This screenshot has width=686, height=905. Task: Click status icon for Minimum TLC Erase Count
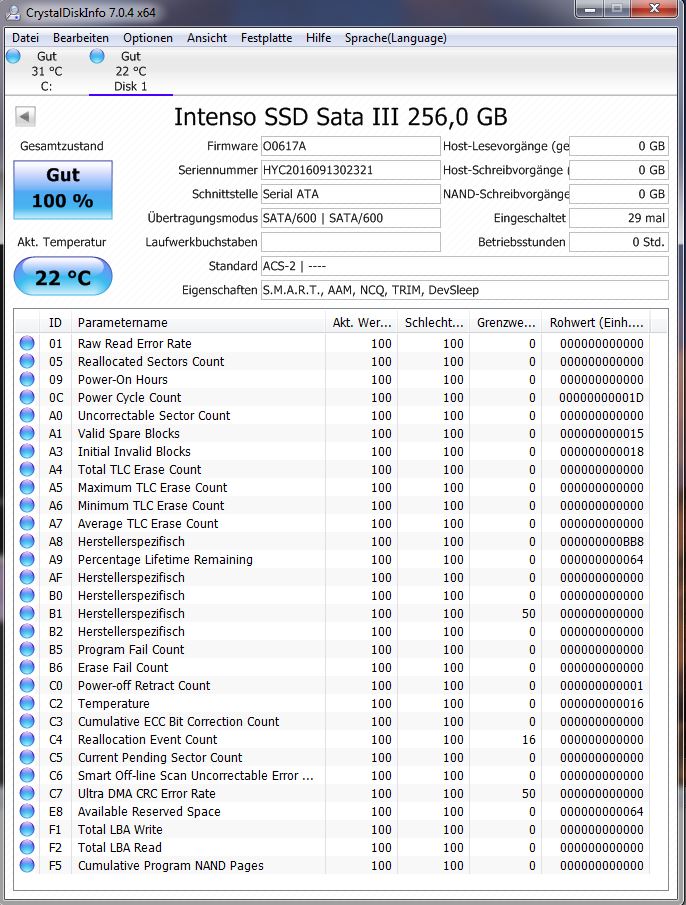click(x=27, y=505)
